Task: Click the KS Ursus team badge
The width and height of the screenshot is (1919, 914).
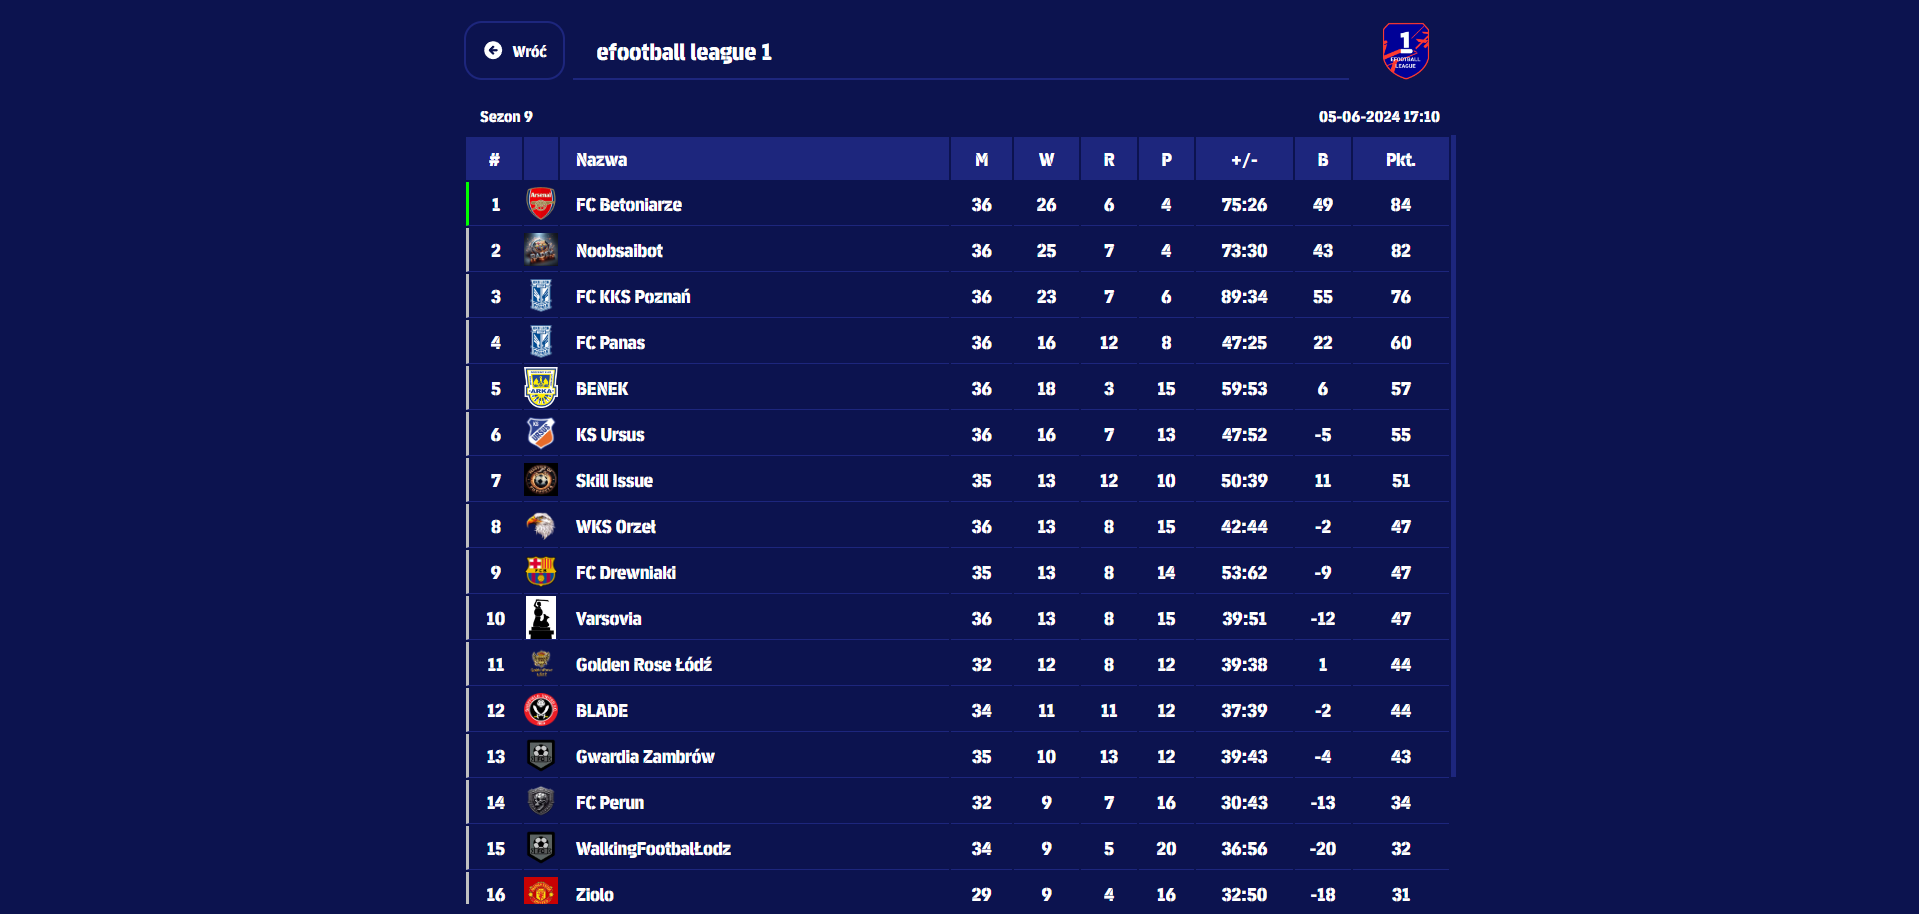Action: 541,434
